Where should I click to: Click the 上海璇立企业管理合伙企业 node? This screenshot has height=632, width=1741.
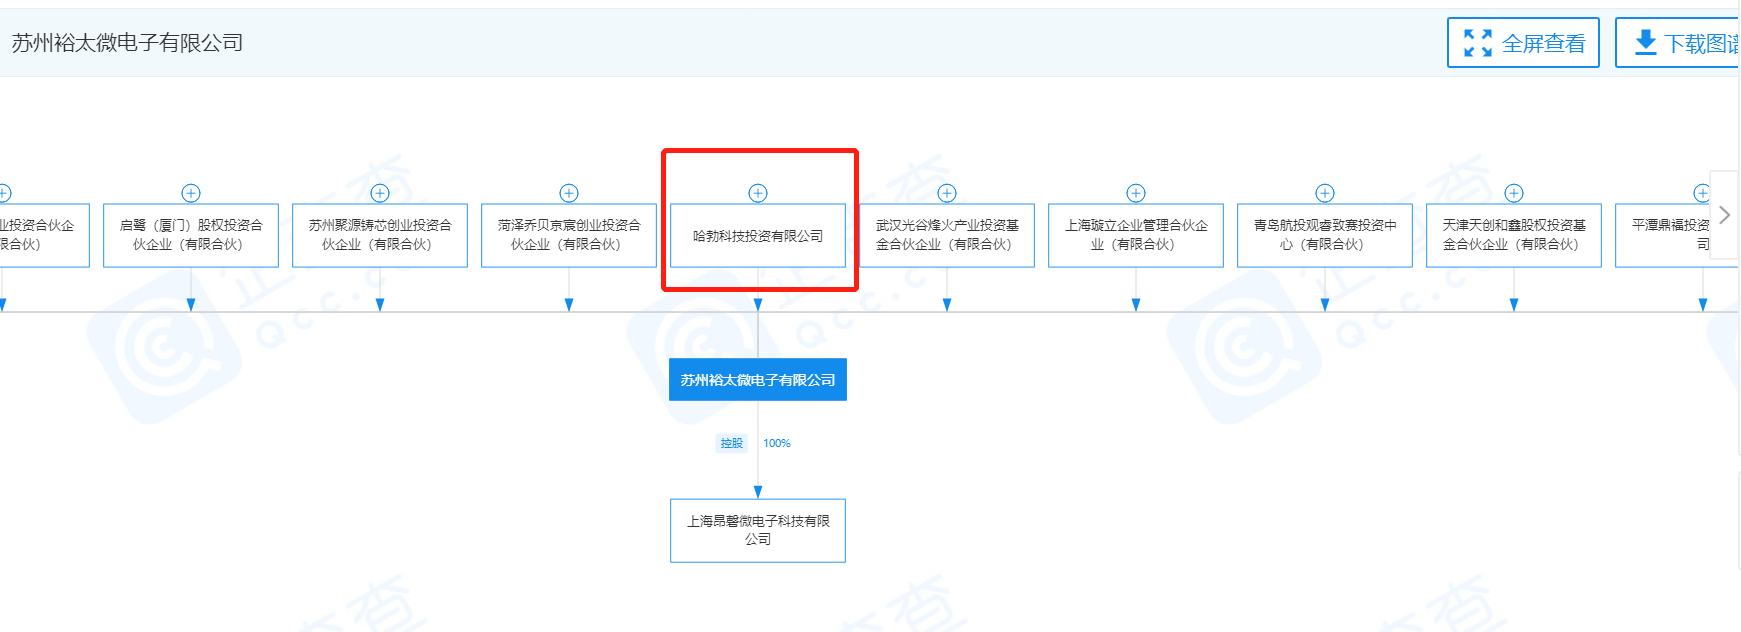pyautogui.click(x=1136, y=236)
